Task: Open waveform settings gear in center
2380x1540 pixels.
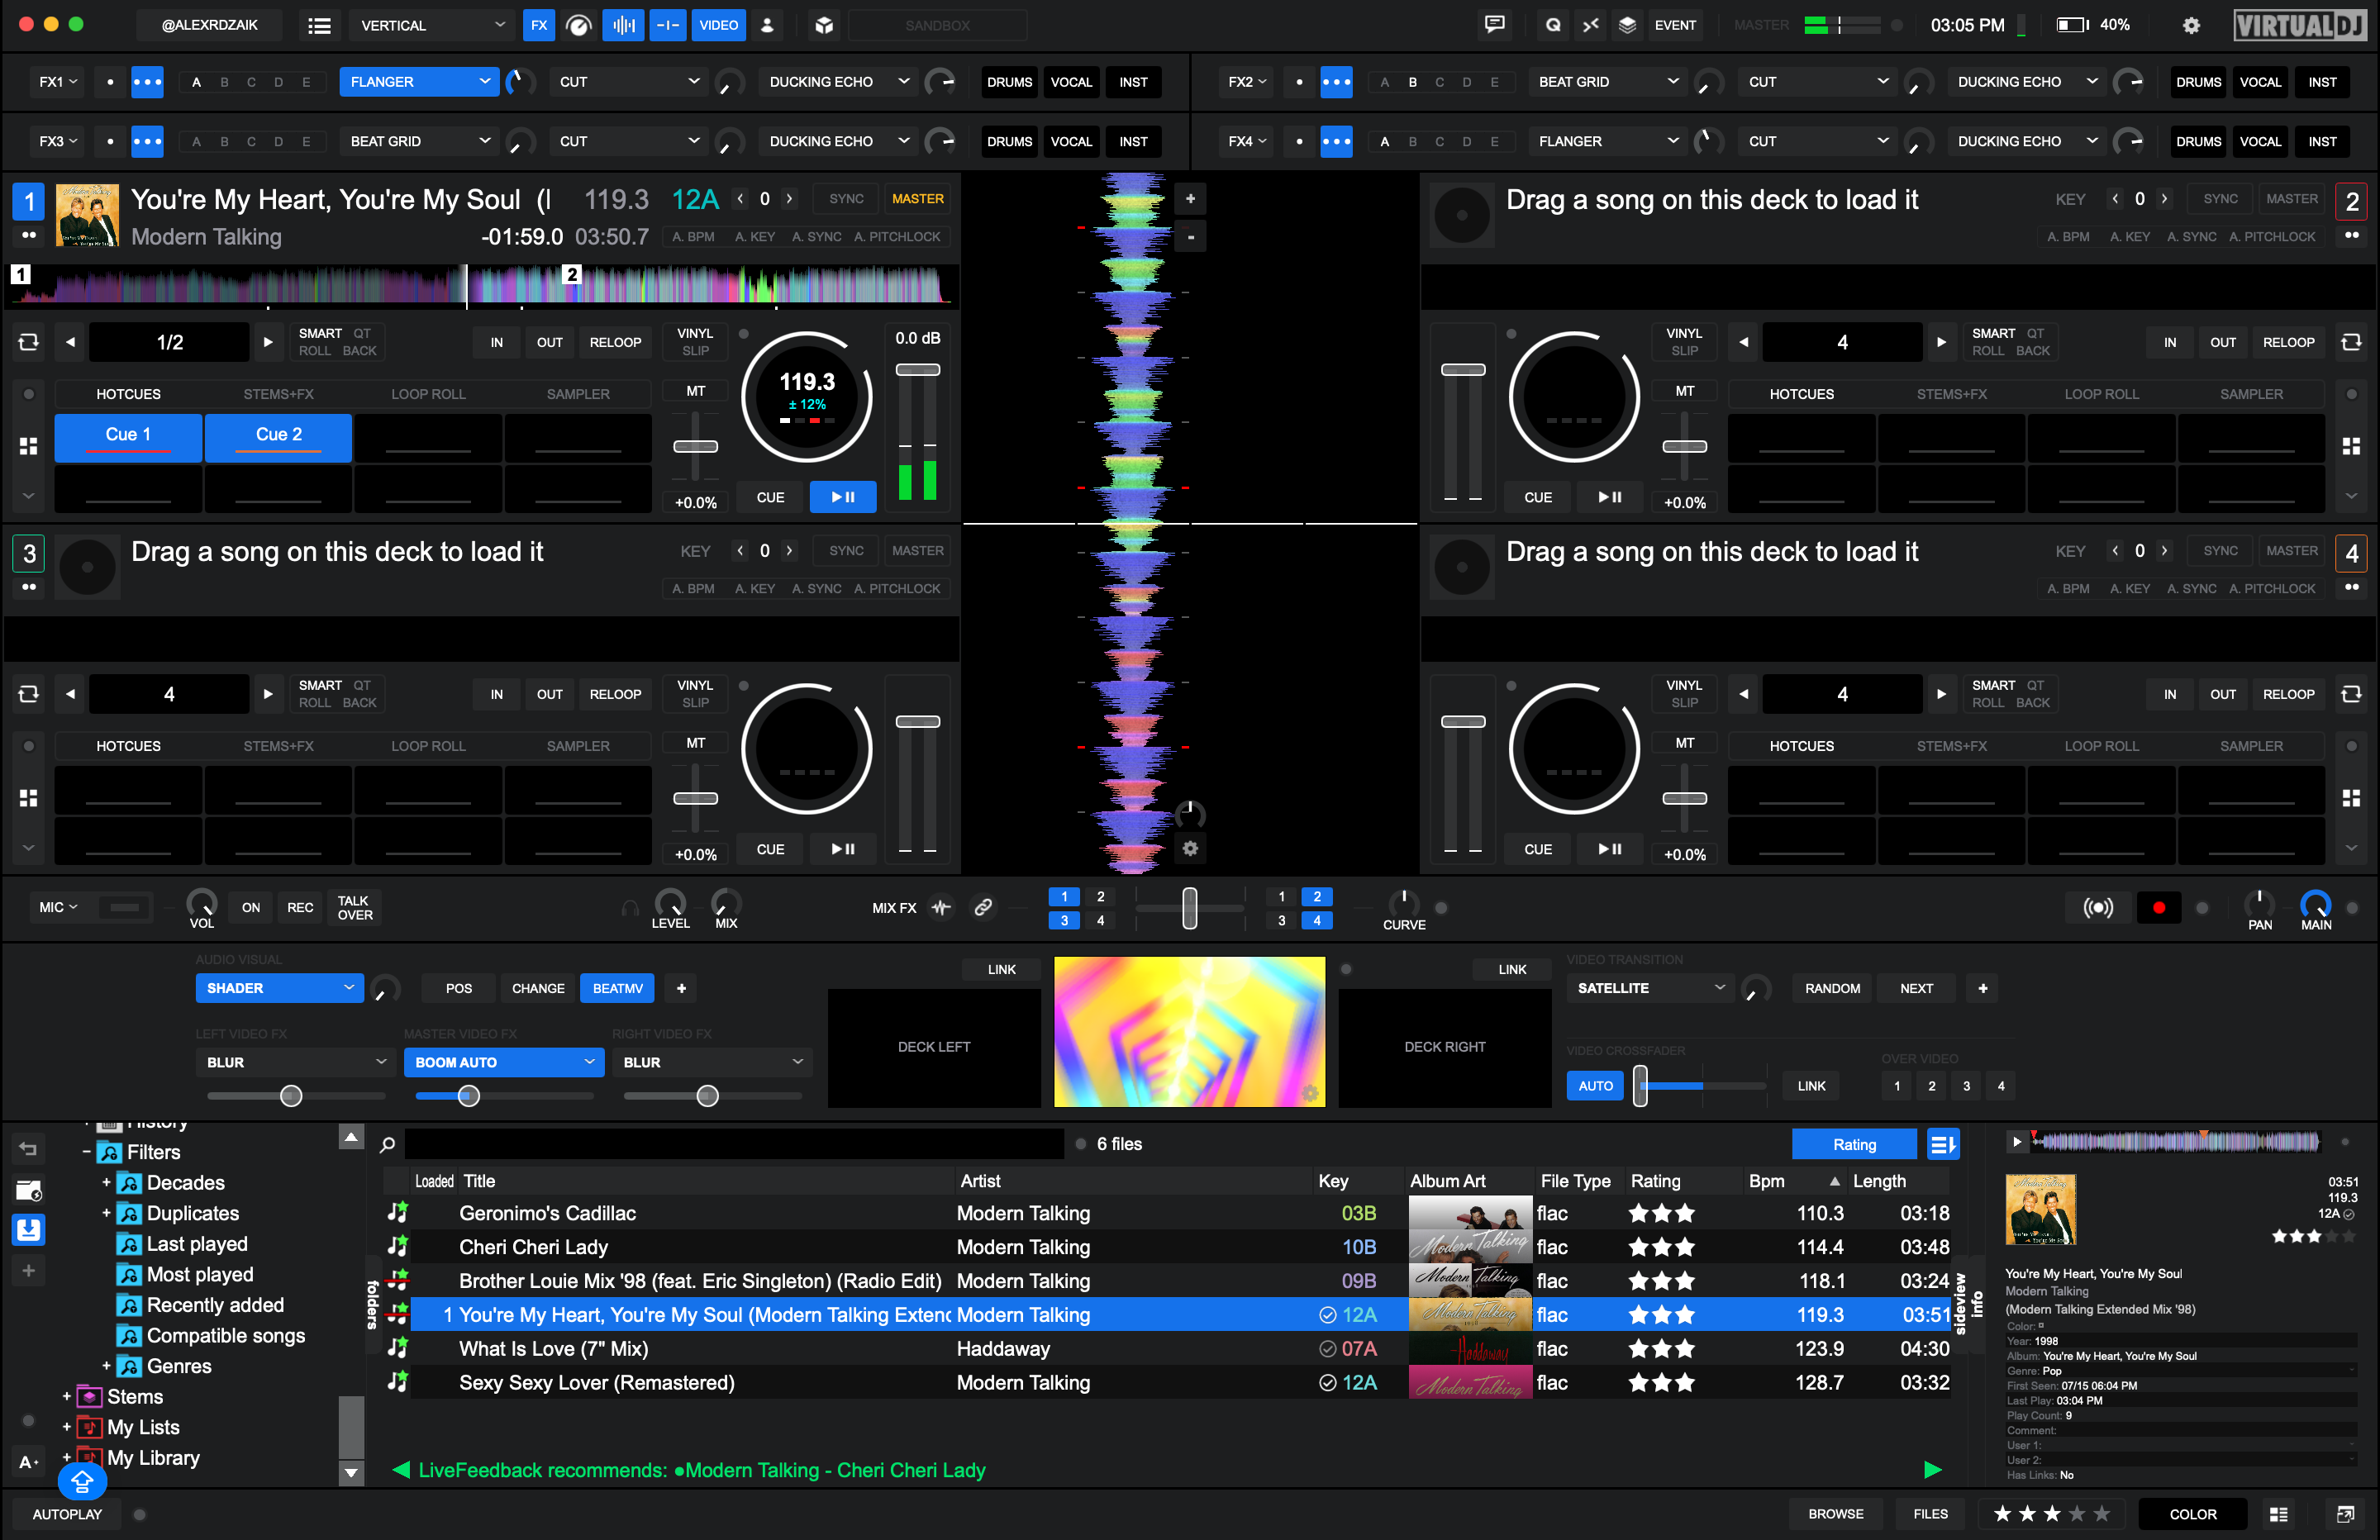Action: click(x=1190, y=848)
